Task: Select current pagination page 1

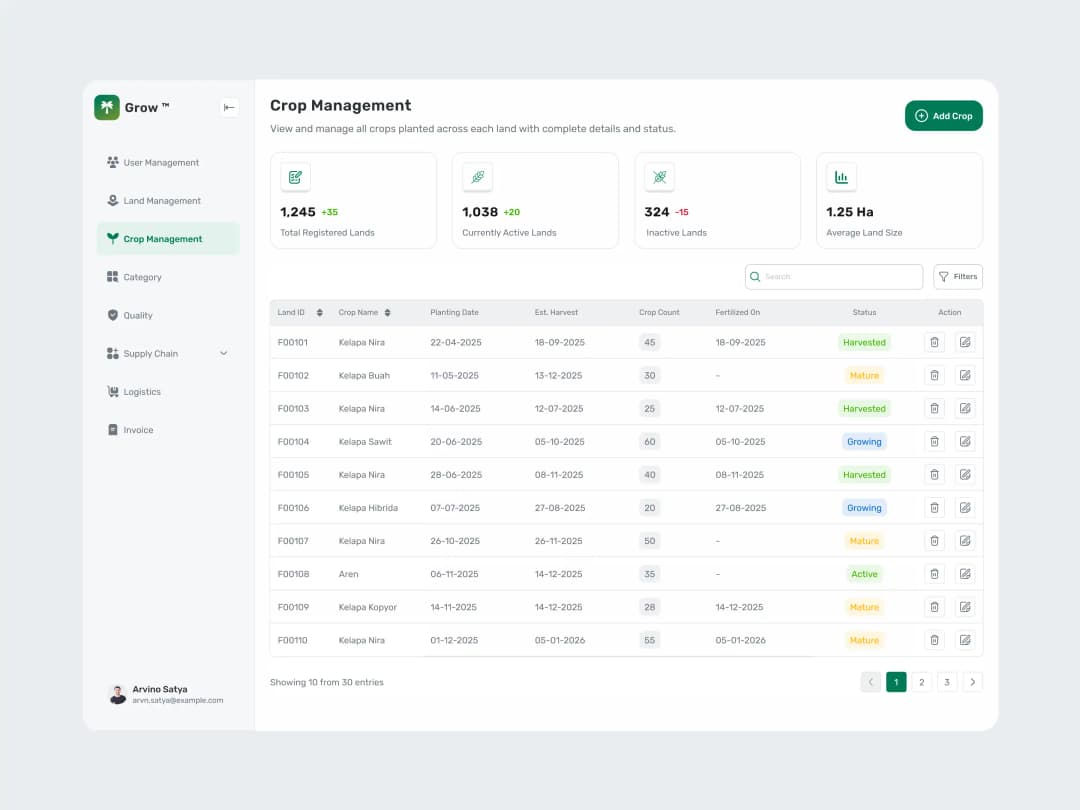Action: click(x=896, y=682)
